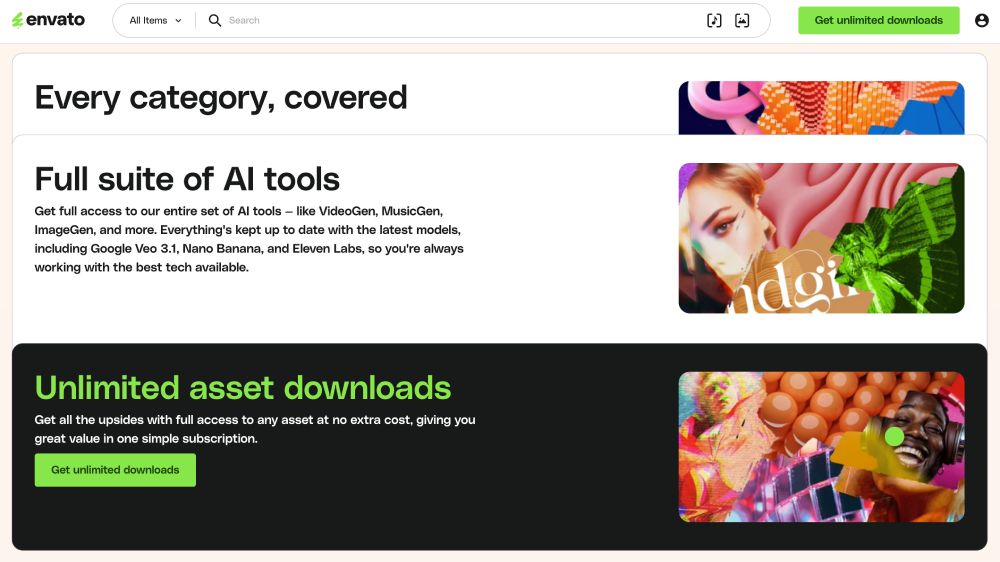Click the Get unlimited downloads button in dark card

pos(115,470)
